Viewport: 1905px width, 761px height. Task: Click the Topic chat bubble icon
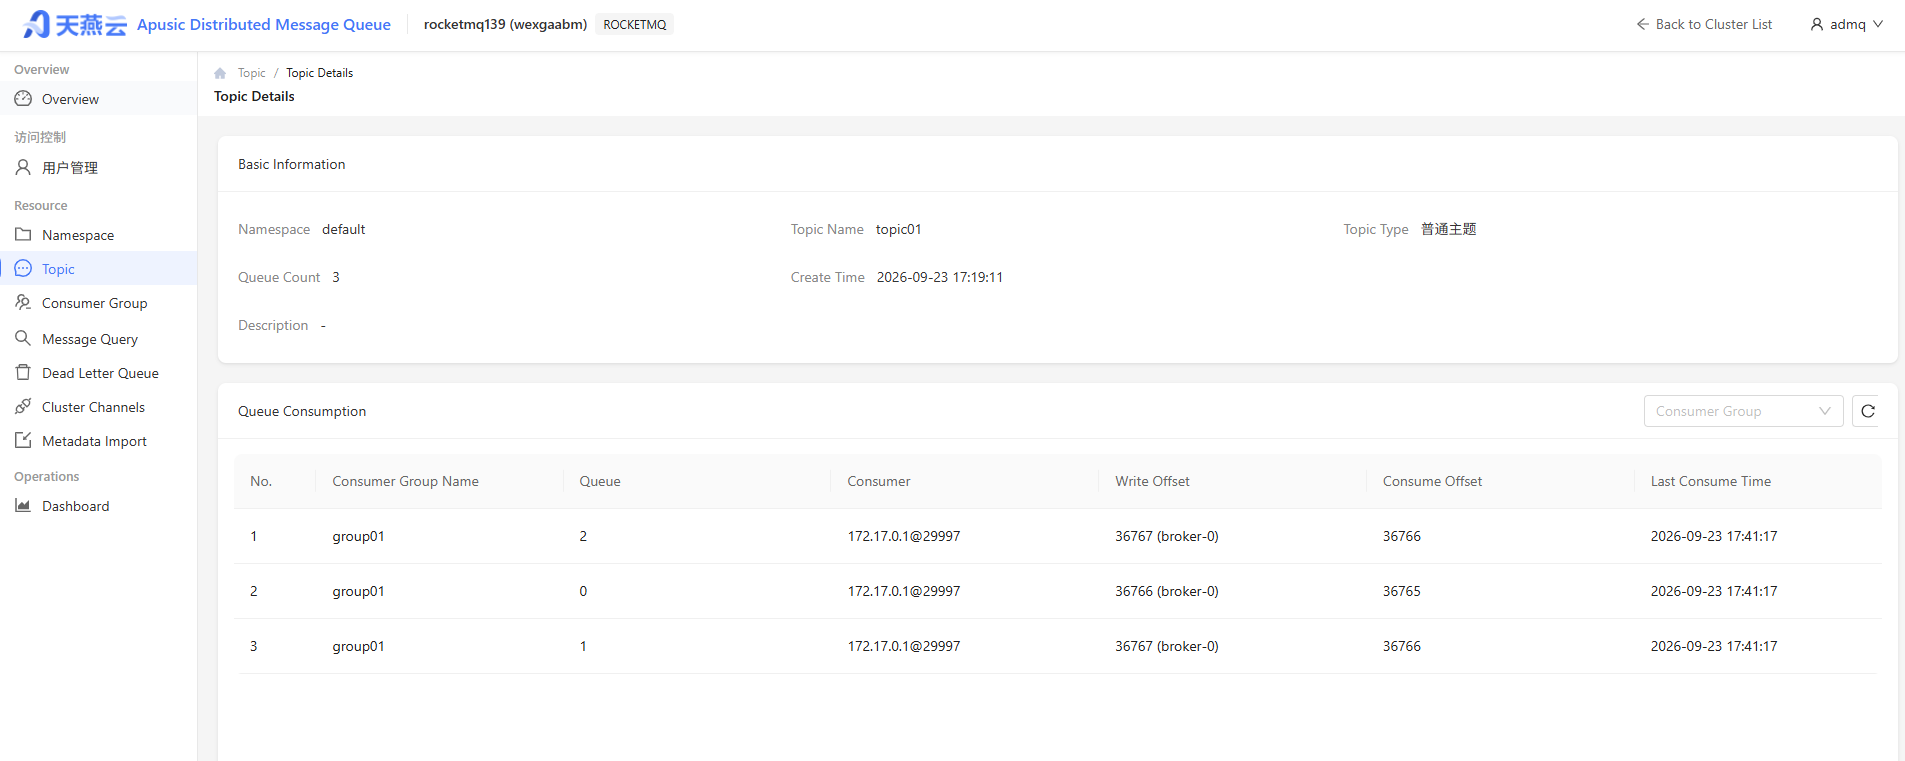point(23,269)
